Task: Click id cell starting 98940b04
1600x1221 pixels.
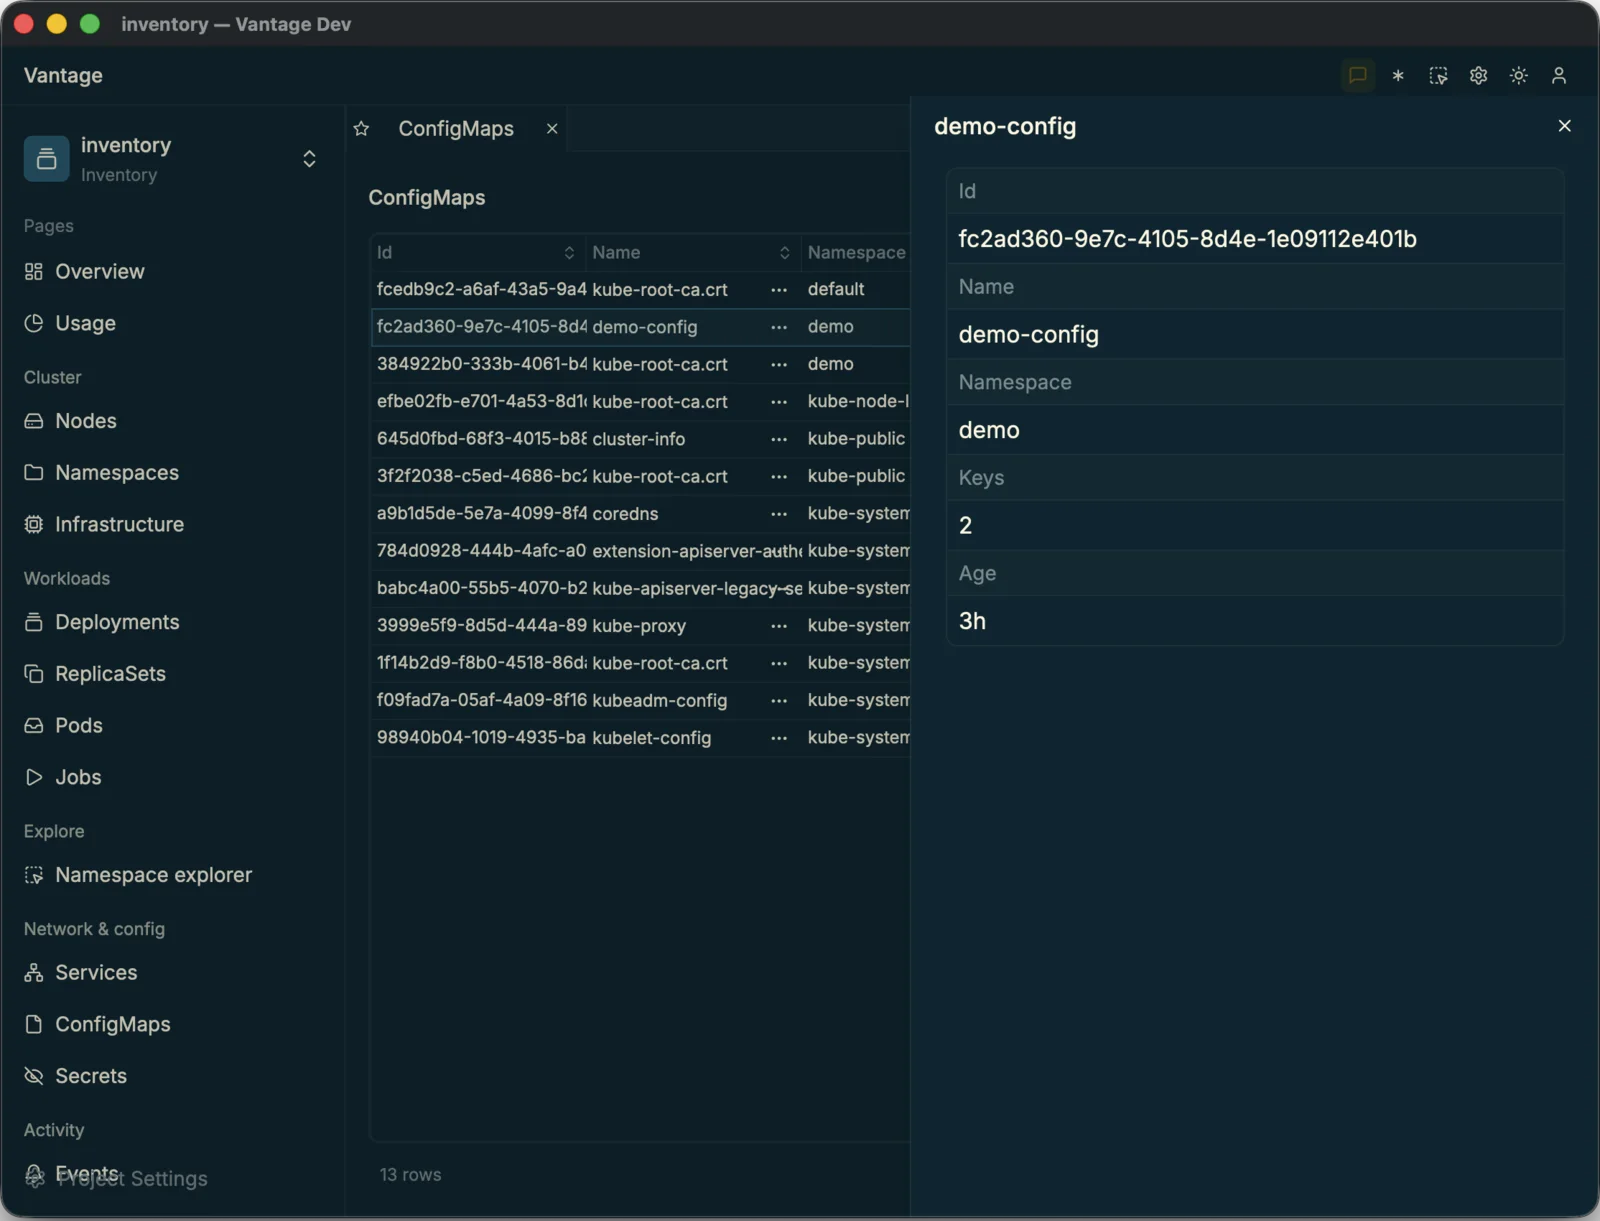Action: tap(481, 738)
